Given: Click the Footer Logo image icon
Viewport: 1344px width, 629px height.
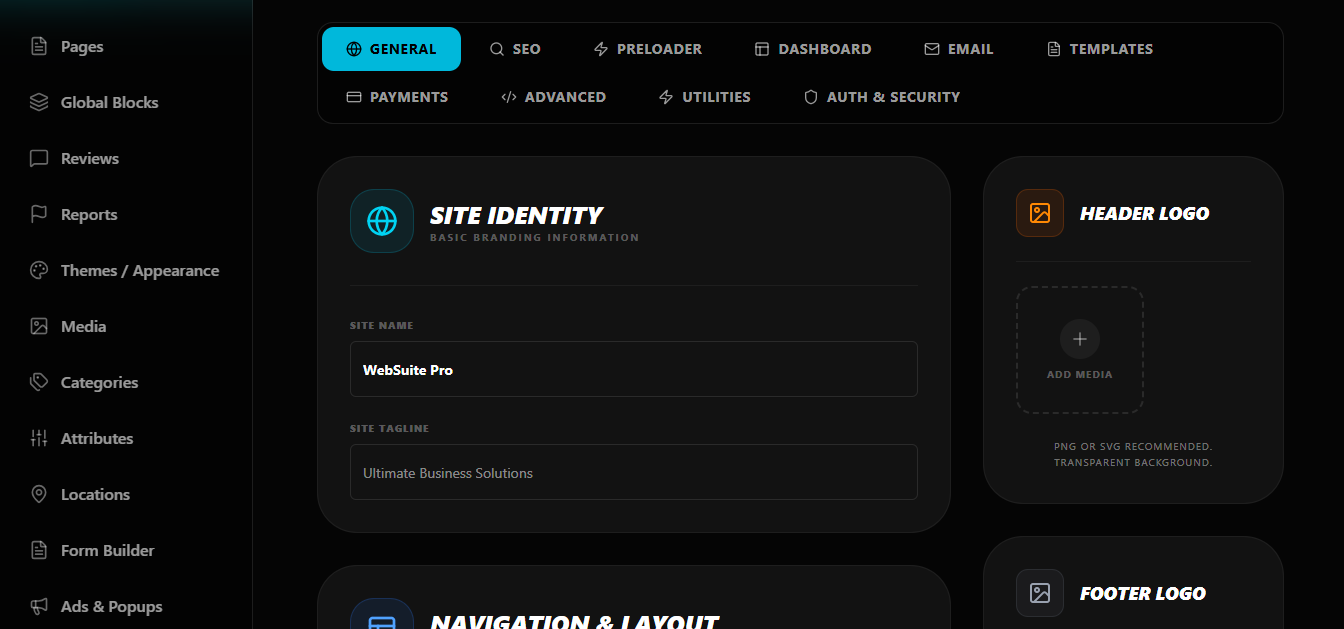Looking at the screenshot, I should tap(1040, 593).
